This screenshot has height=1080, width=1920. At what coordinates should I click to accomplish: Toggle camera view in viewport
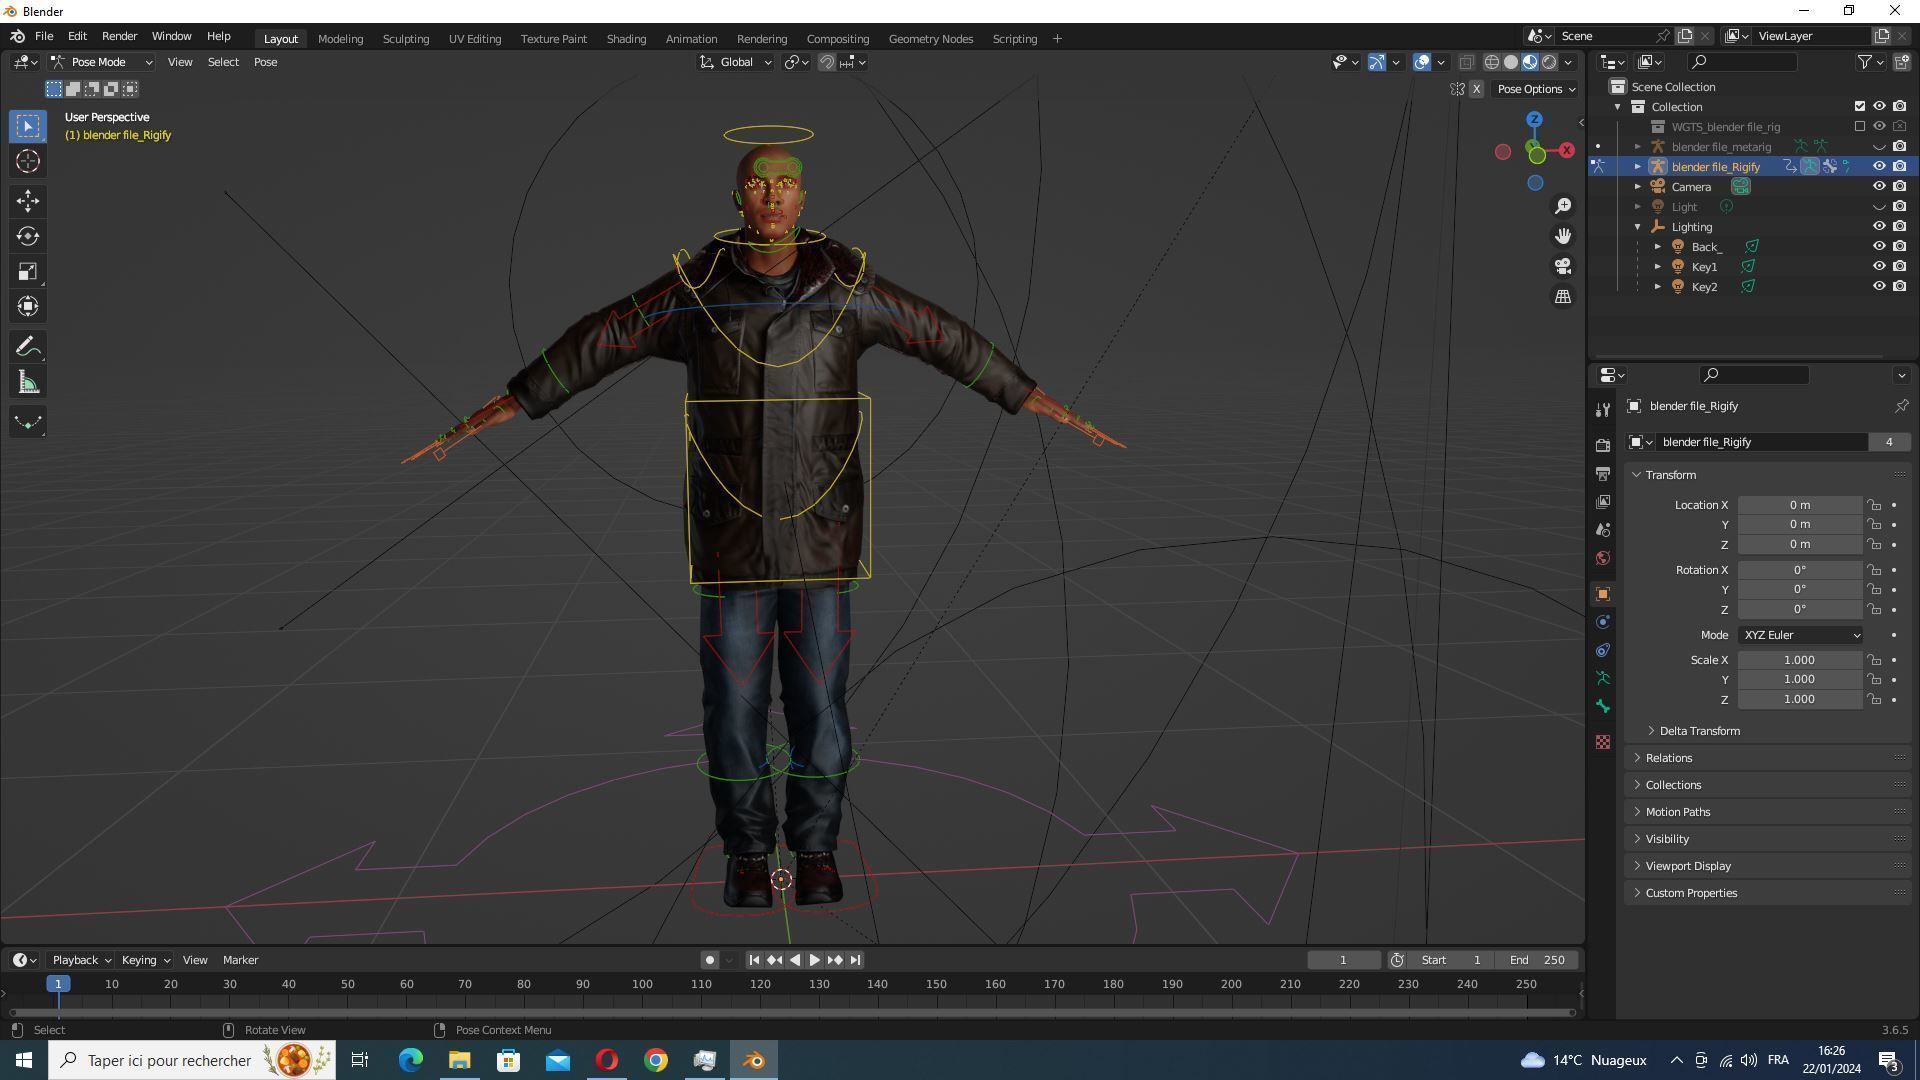tap(1562, 266)
